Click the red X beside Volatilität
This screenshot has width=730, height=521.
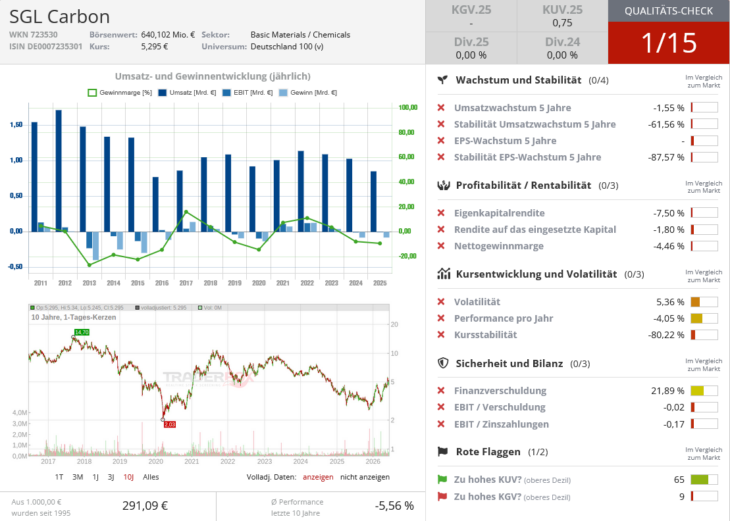click(x=441, y=302)
